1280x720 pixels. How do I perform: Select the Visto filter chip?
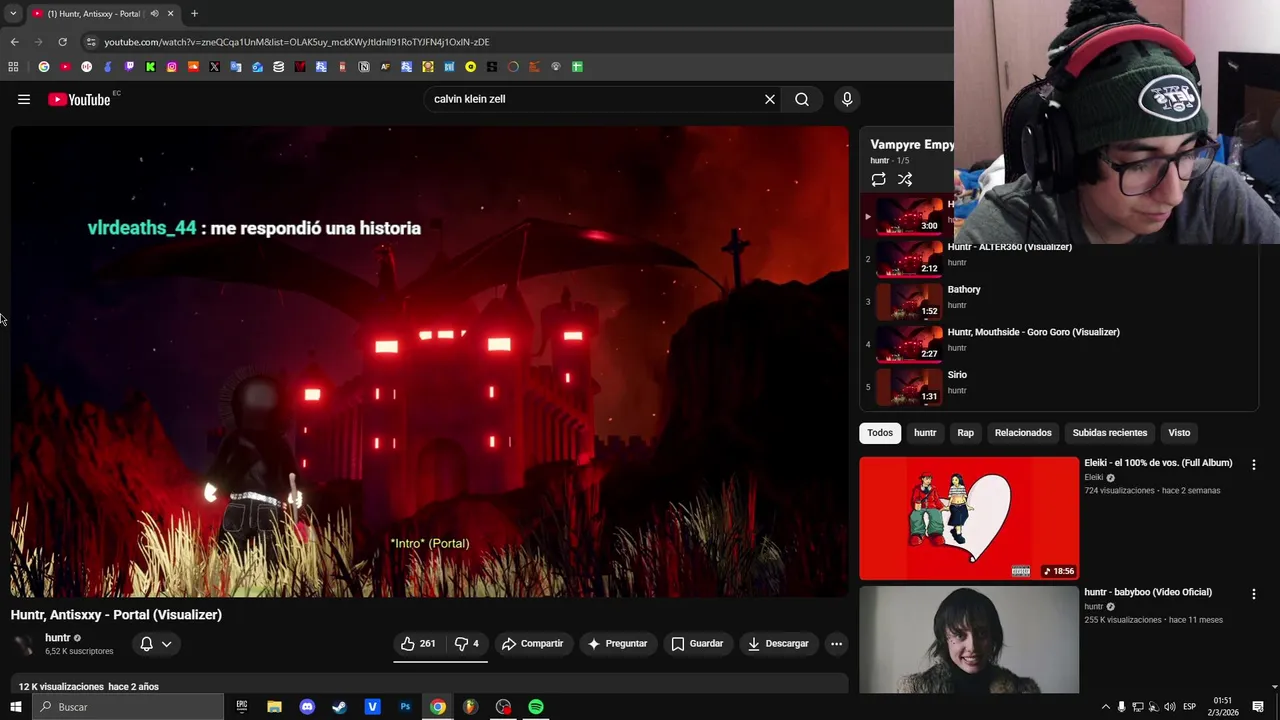(x=1179, y=433)
